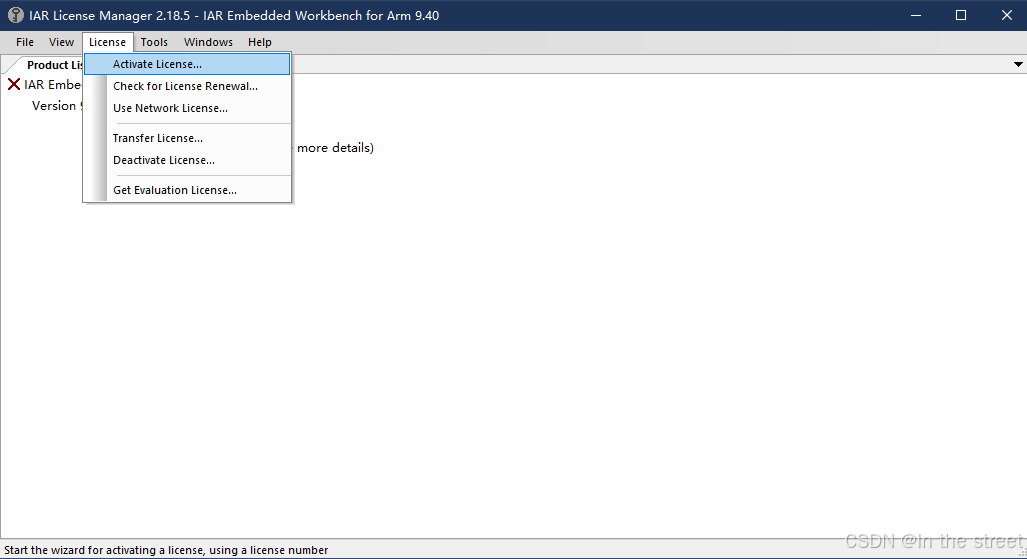Image resolution: width=1027 pixels, height=559 pixels.
Task: Click the IAR License Manager title bar icon
Action: pos(16,15)
